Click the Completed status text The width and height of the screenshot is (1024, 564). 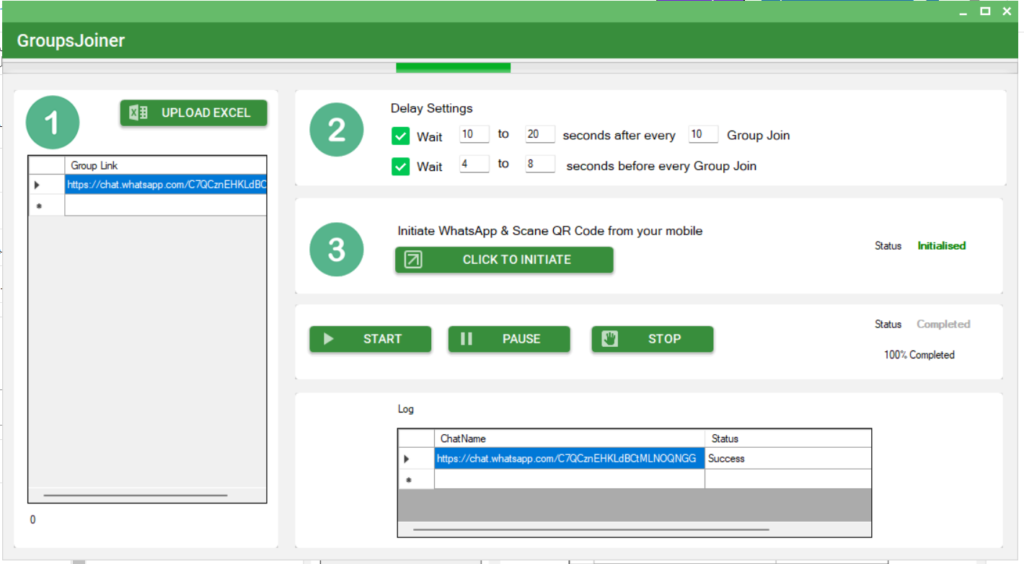click(943, 324)
